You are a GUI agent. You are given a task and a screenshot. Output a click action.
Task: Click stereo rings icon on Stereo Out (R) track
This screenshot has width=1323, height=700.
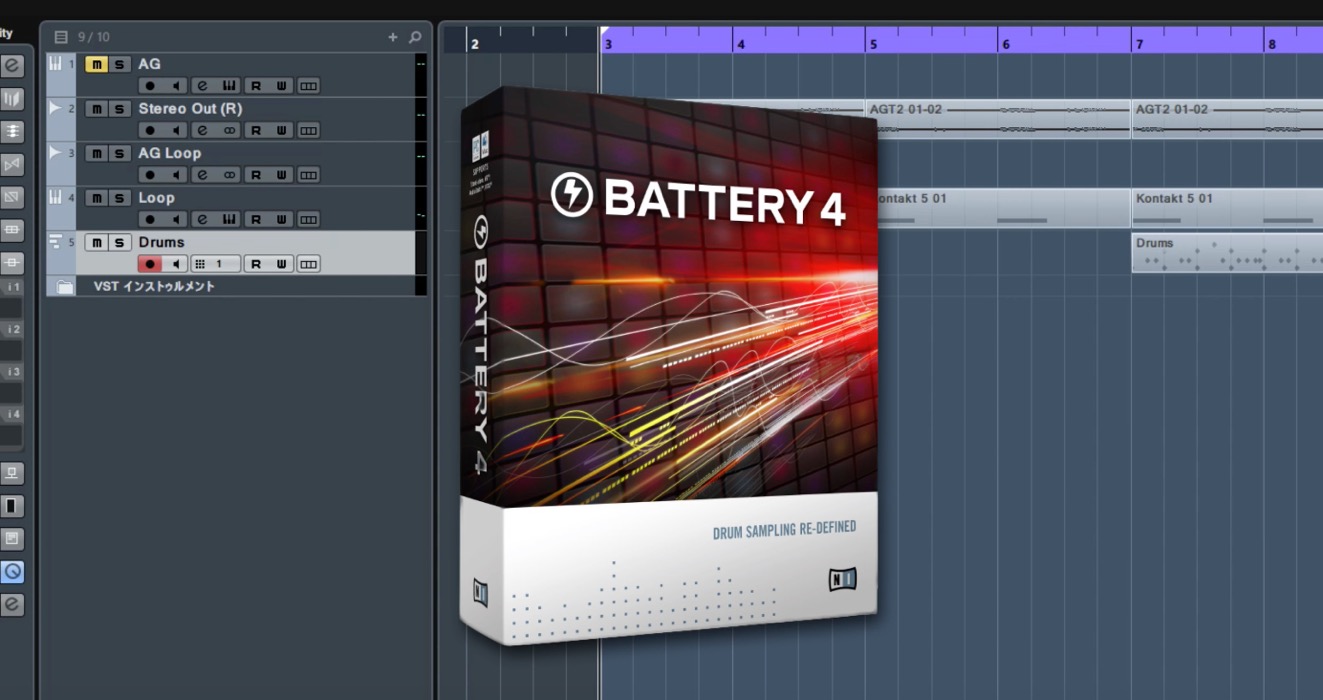click(229, 130)
